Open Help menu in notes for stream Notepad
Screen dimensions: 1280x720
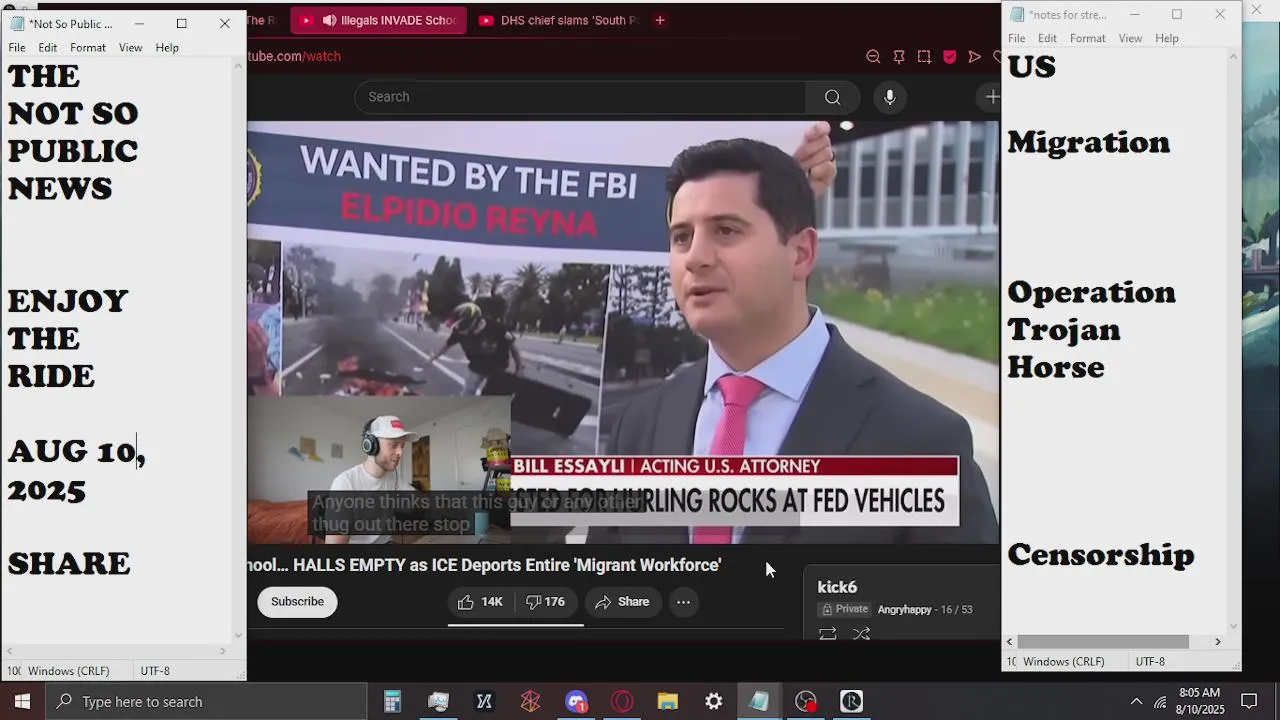coord(1167,38)
